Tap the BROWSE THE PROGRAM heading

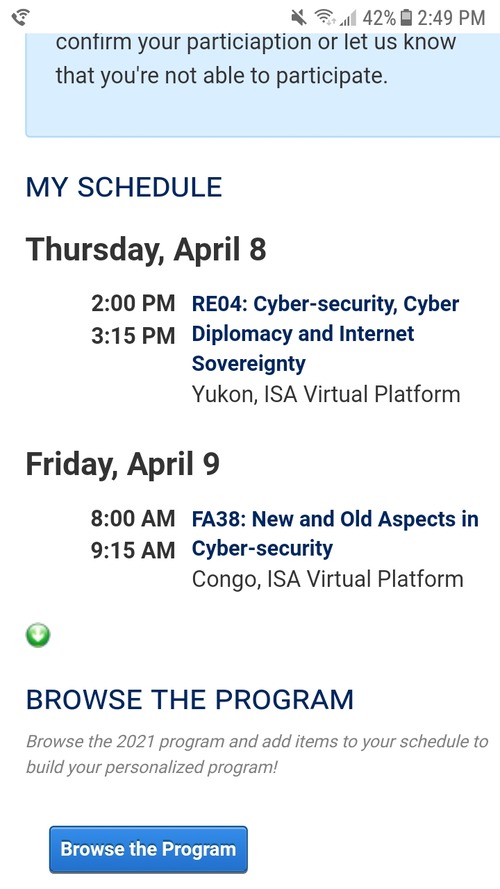click(x=190, y=700)
